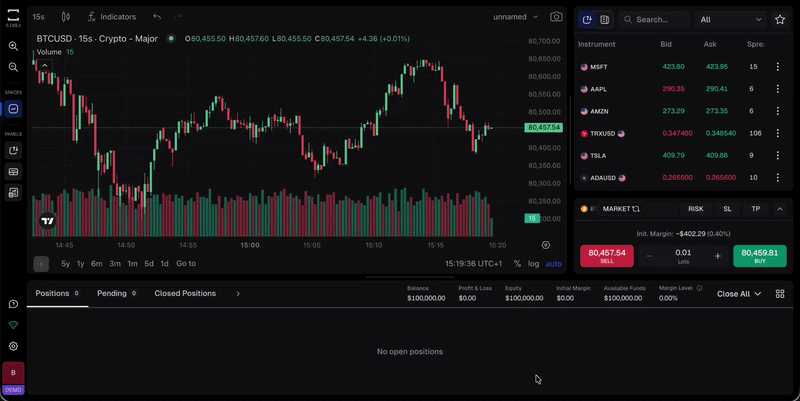Expand the chart bottom-left arrow button

pyautogui.click(x=41, y=264)
